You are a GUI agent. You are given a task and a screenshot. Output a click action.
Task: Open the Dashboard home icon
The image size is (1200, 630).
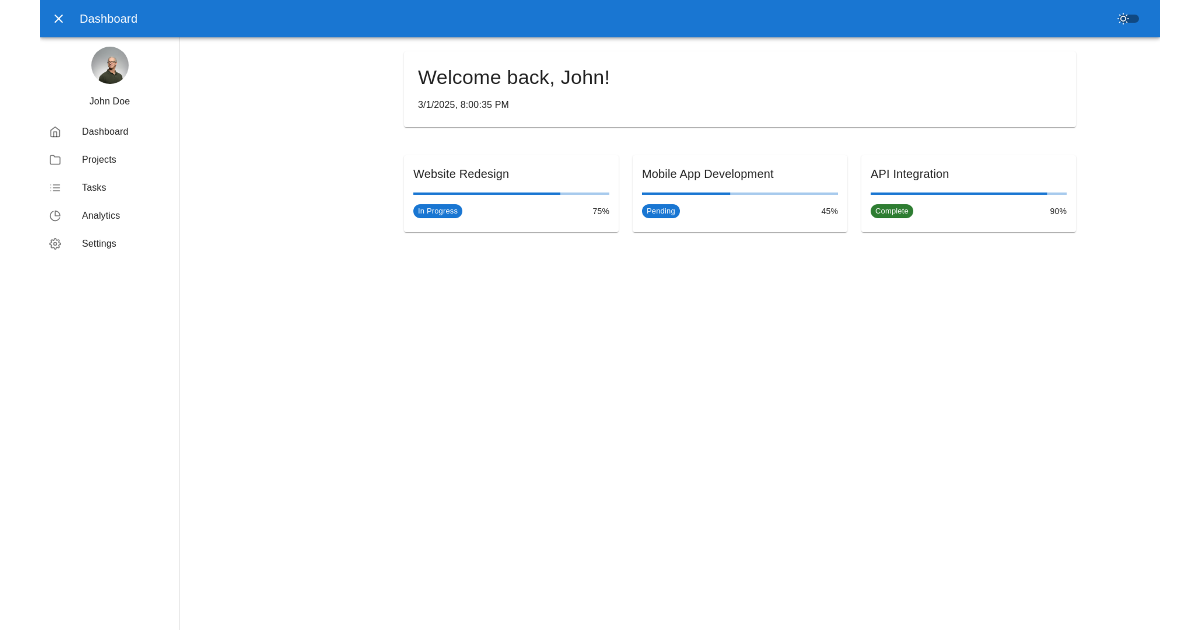(55, 131)
